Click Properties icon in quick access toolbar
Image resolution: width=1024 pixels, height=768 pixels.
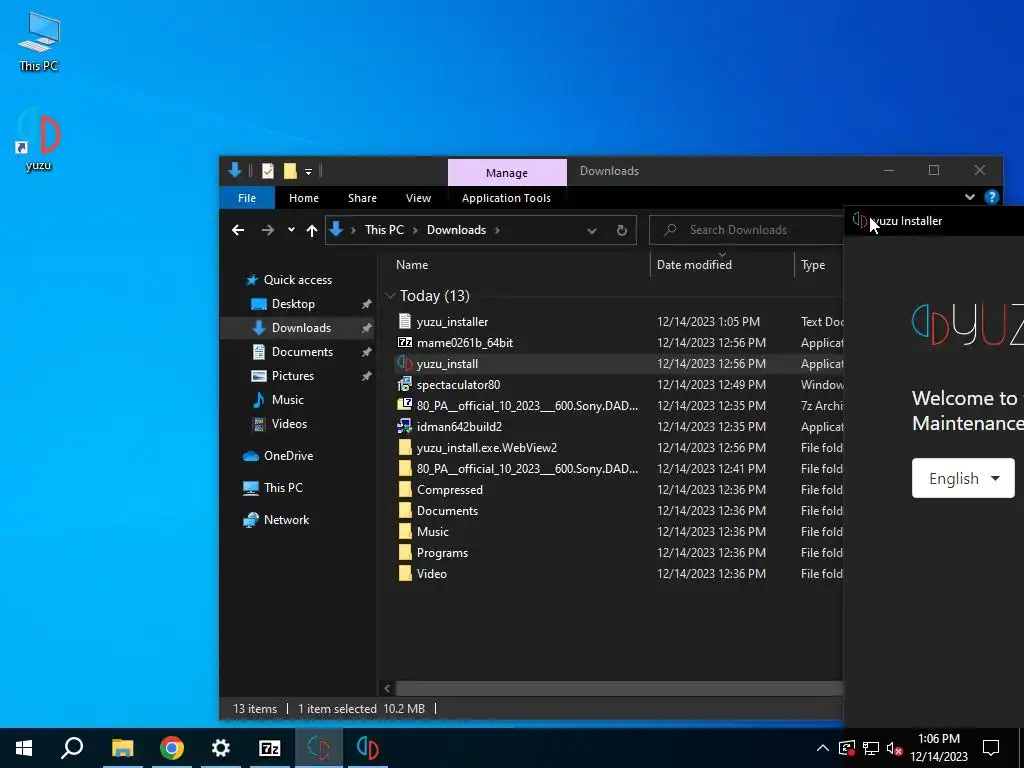[268, 171]
